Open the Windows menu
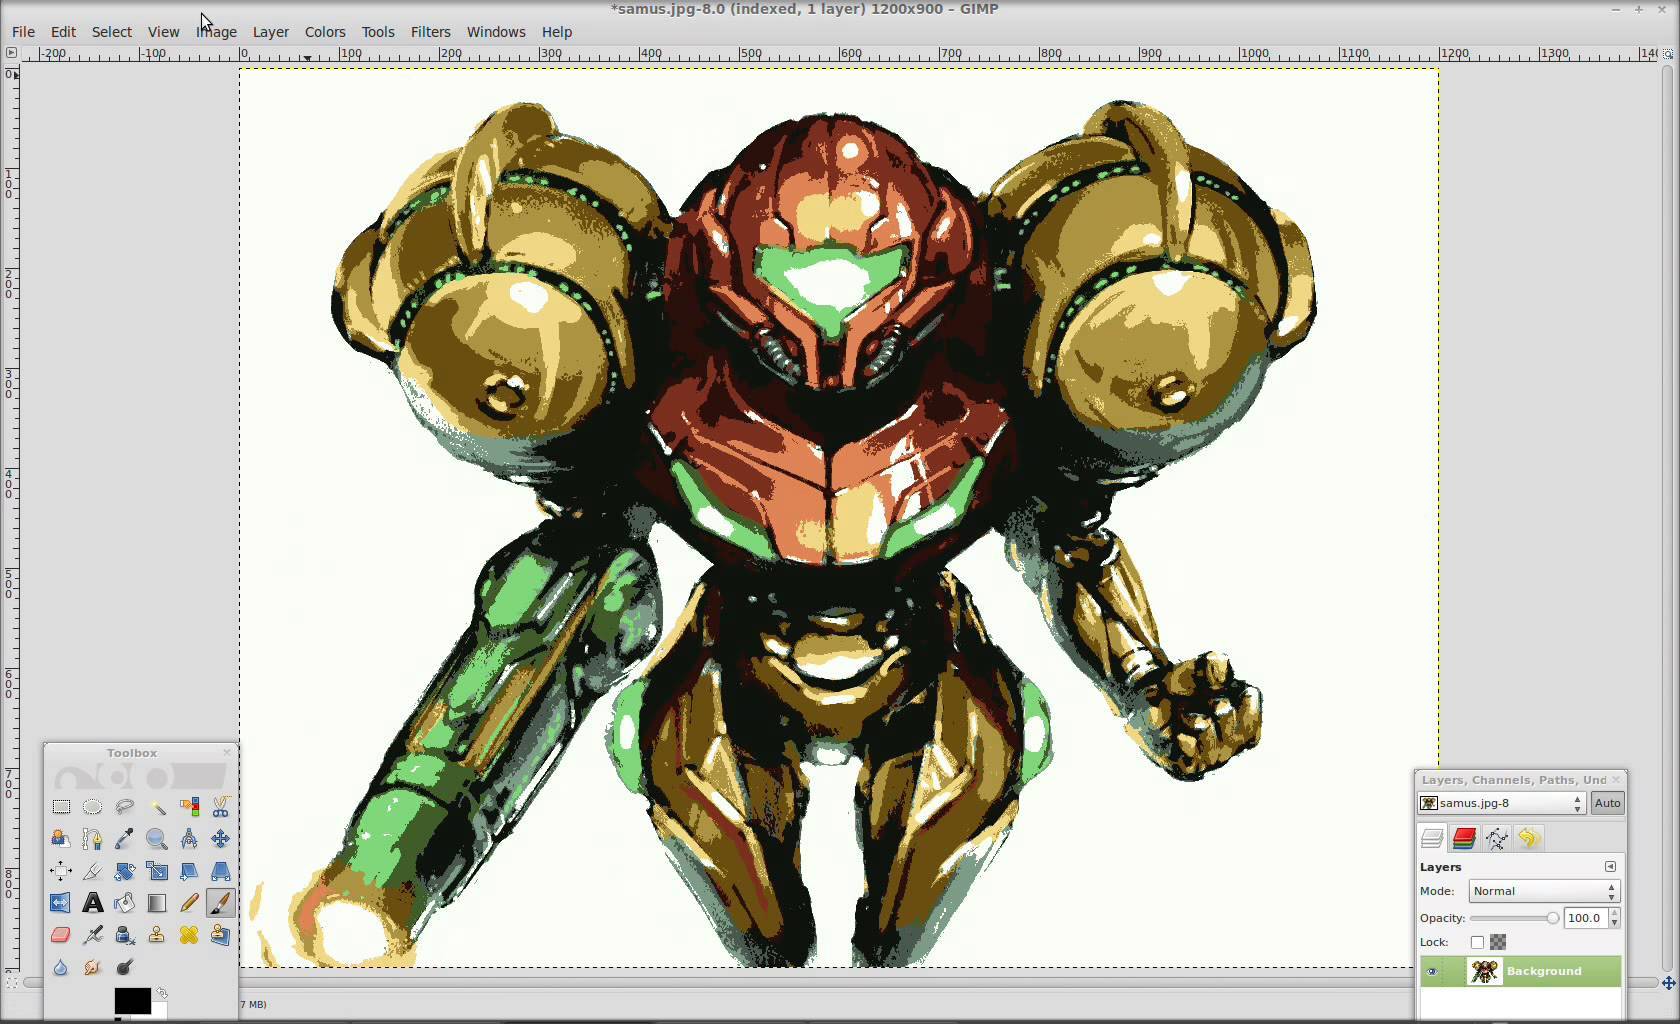Viewport: 1680px width, 1024px height. click(x=496, y=32)
